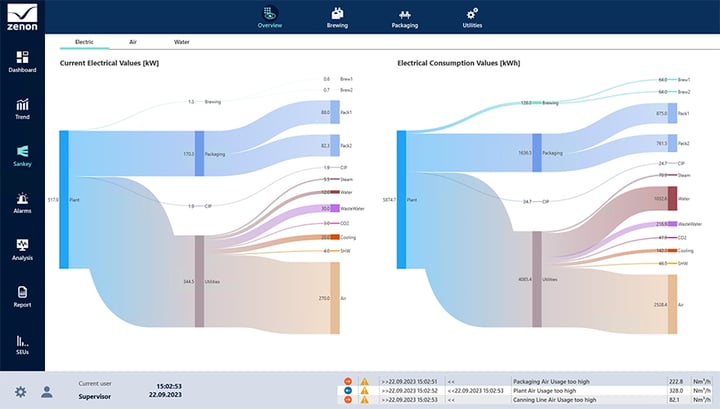This screenshot has height=409, width=720.
Task: Click Utilities node in kWh Sankey chart
Action: click(x=537, y=279)
